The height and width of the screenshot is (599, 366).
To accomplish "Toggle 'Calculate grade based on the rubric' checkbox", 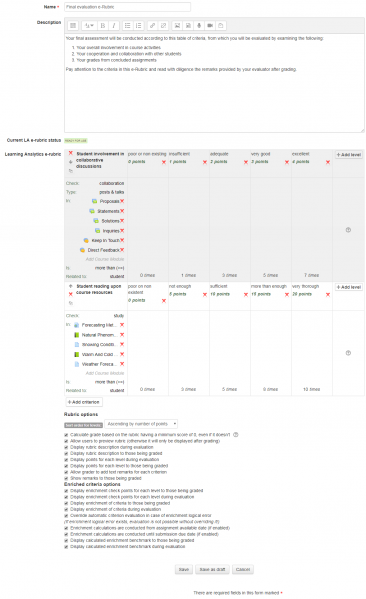I will [x=66, y=435].
